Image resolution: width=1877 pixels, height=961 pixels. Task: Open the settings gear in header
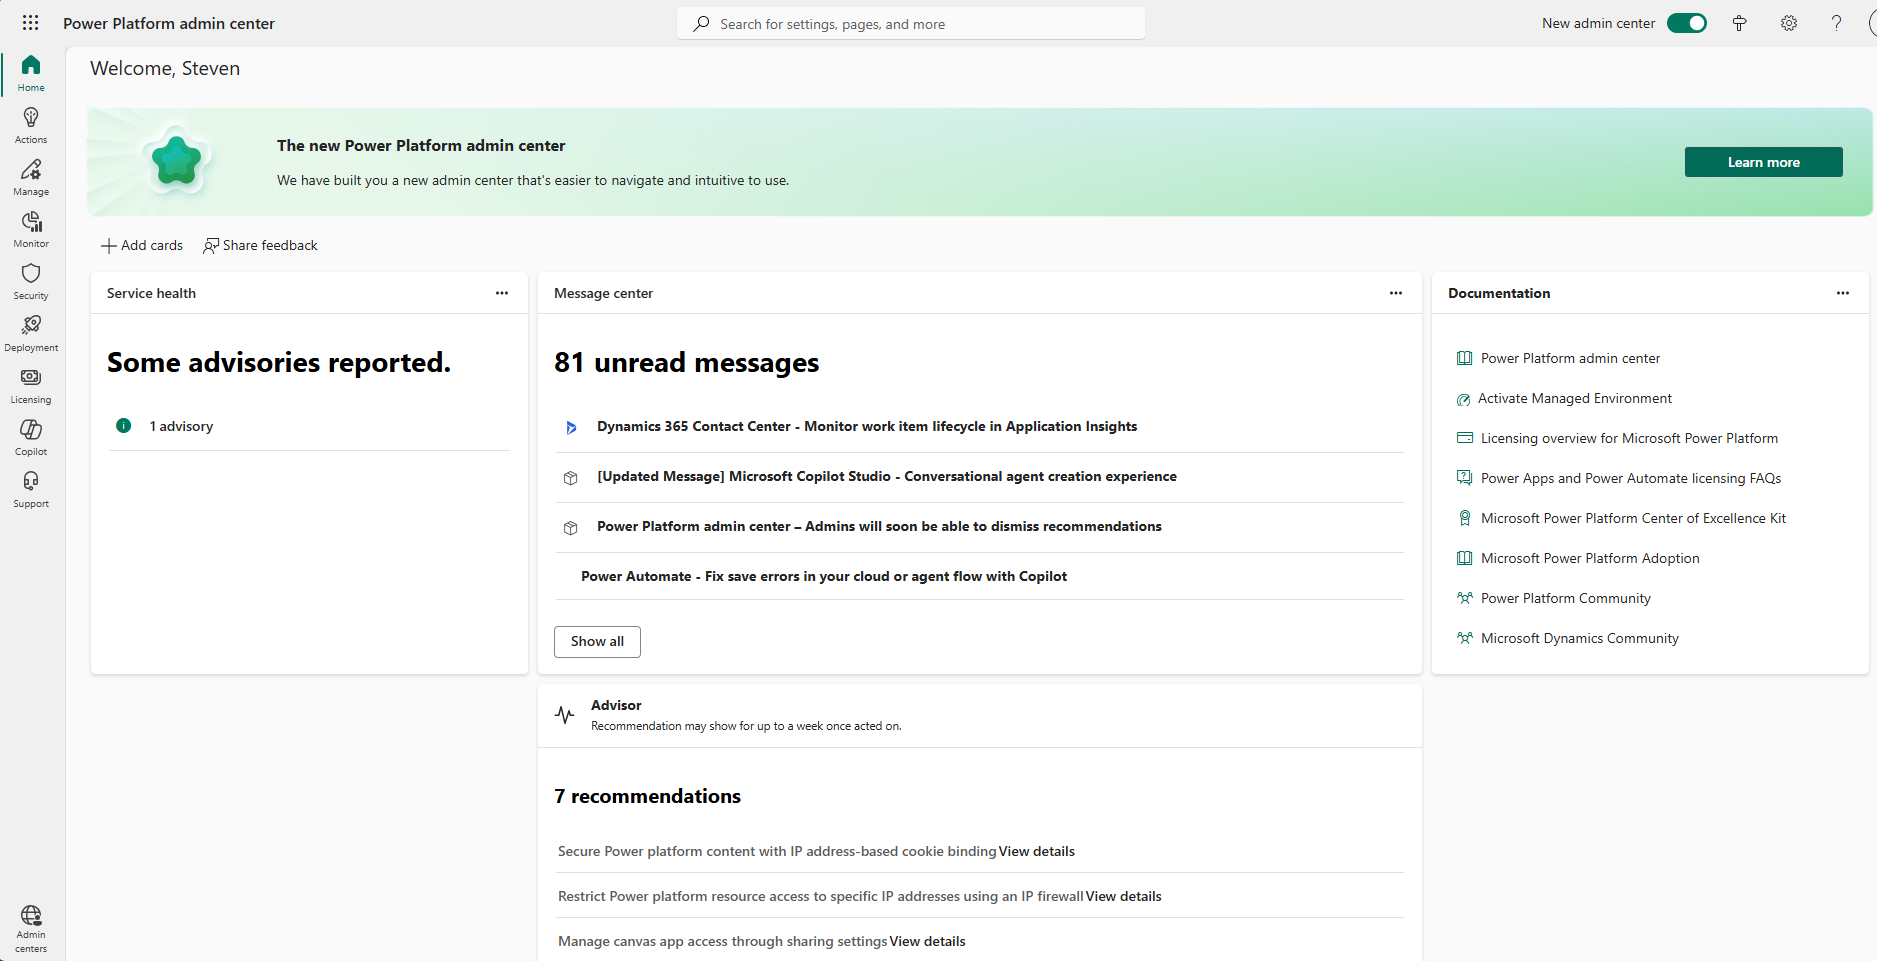[x=1789, y=23]
